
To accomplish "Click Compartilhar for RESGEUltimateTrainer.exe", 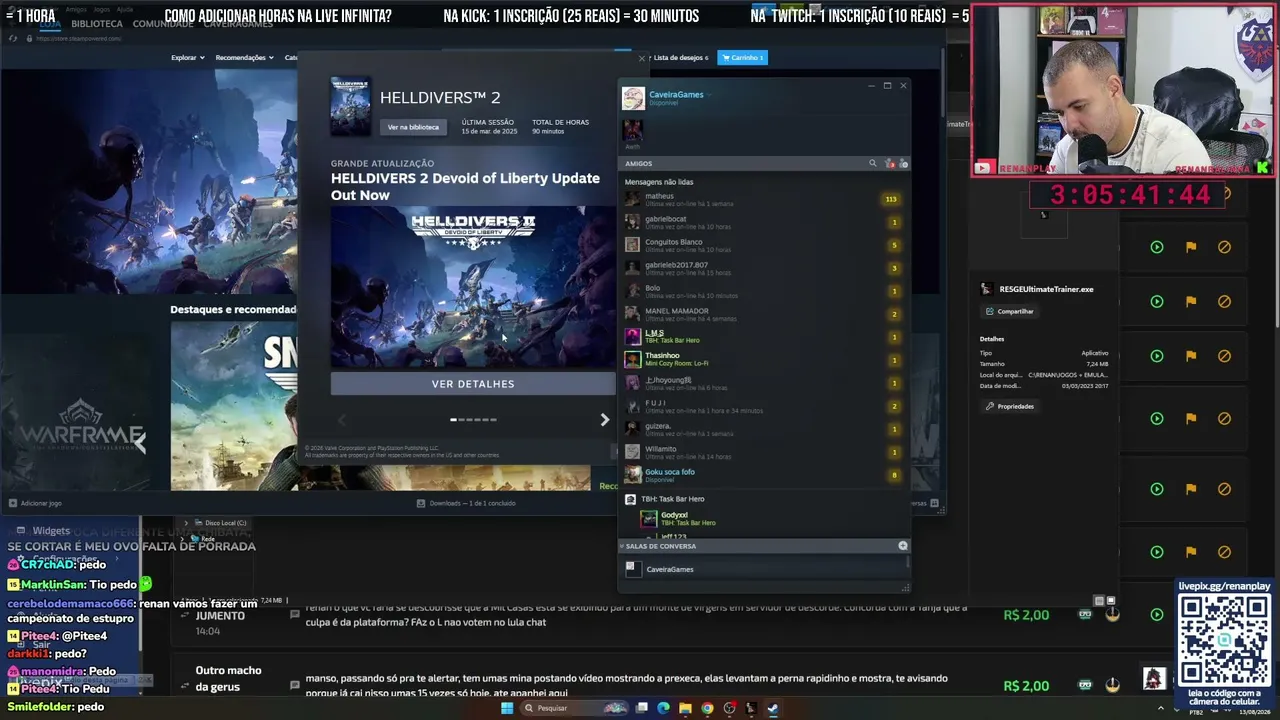I will [x=1010, y=311].
